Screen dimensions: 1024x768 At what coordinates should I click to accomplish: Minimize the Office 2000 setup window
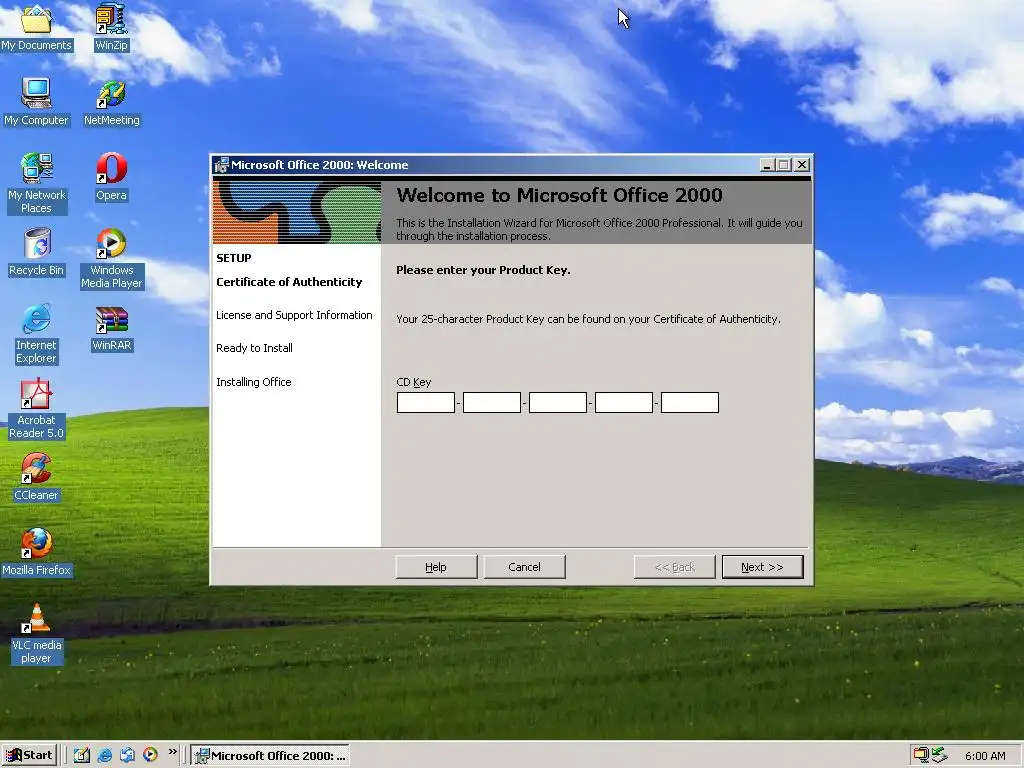coord(768,165)
